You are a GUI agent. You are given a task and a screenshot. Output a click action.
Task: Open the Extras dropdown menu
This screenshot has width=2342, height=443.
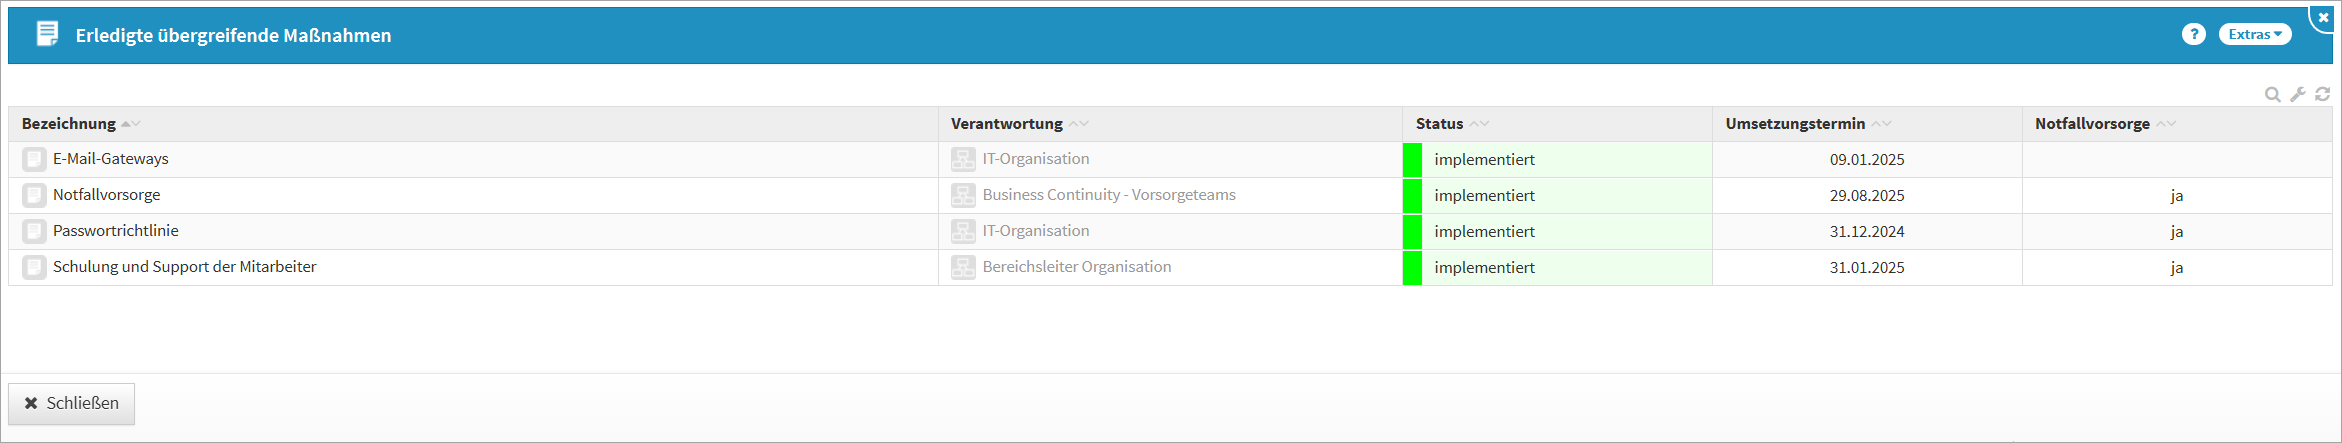pyautogui.click(x=2255, y=35)
